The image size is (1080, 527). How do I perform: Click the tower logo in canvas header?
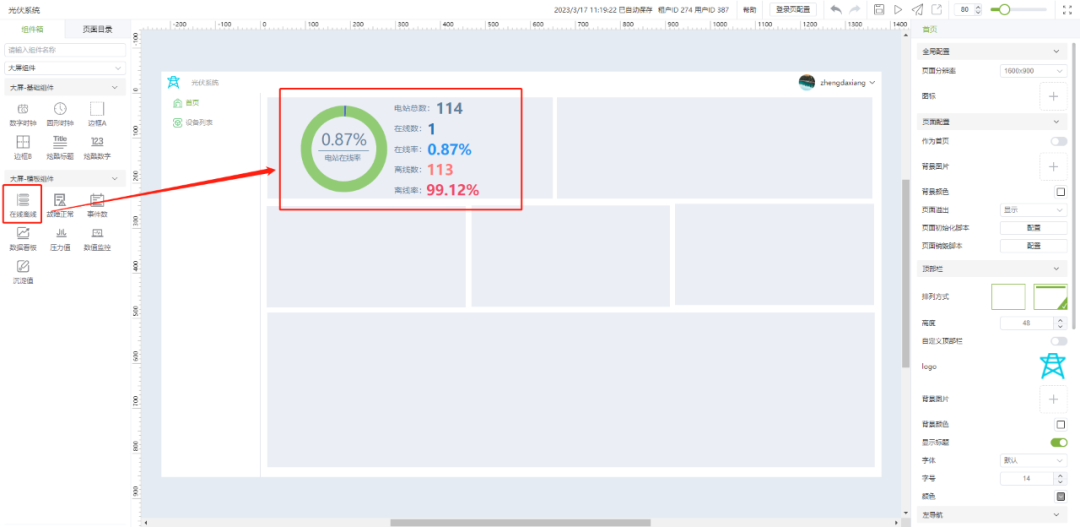pos(174,82)
